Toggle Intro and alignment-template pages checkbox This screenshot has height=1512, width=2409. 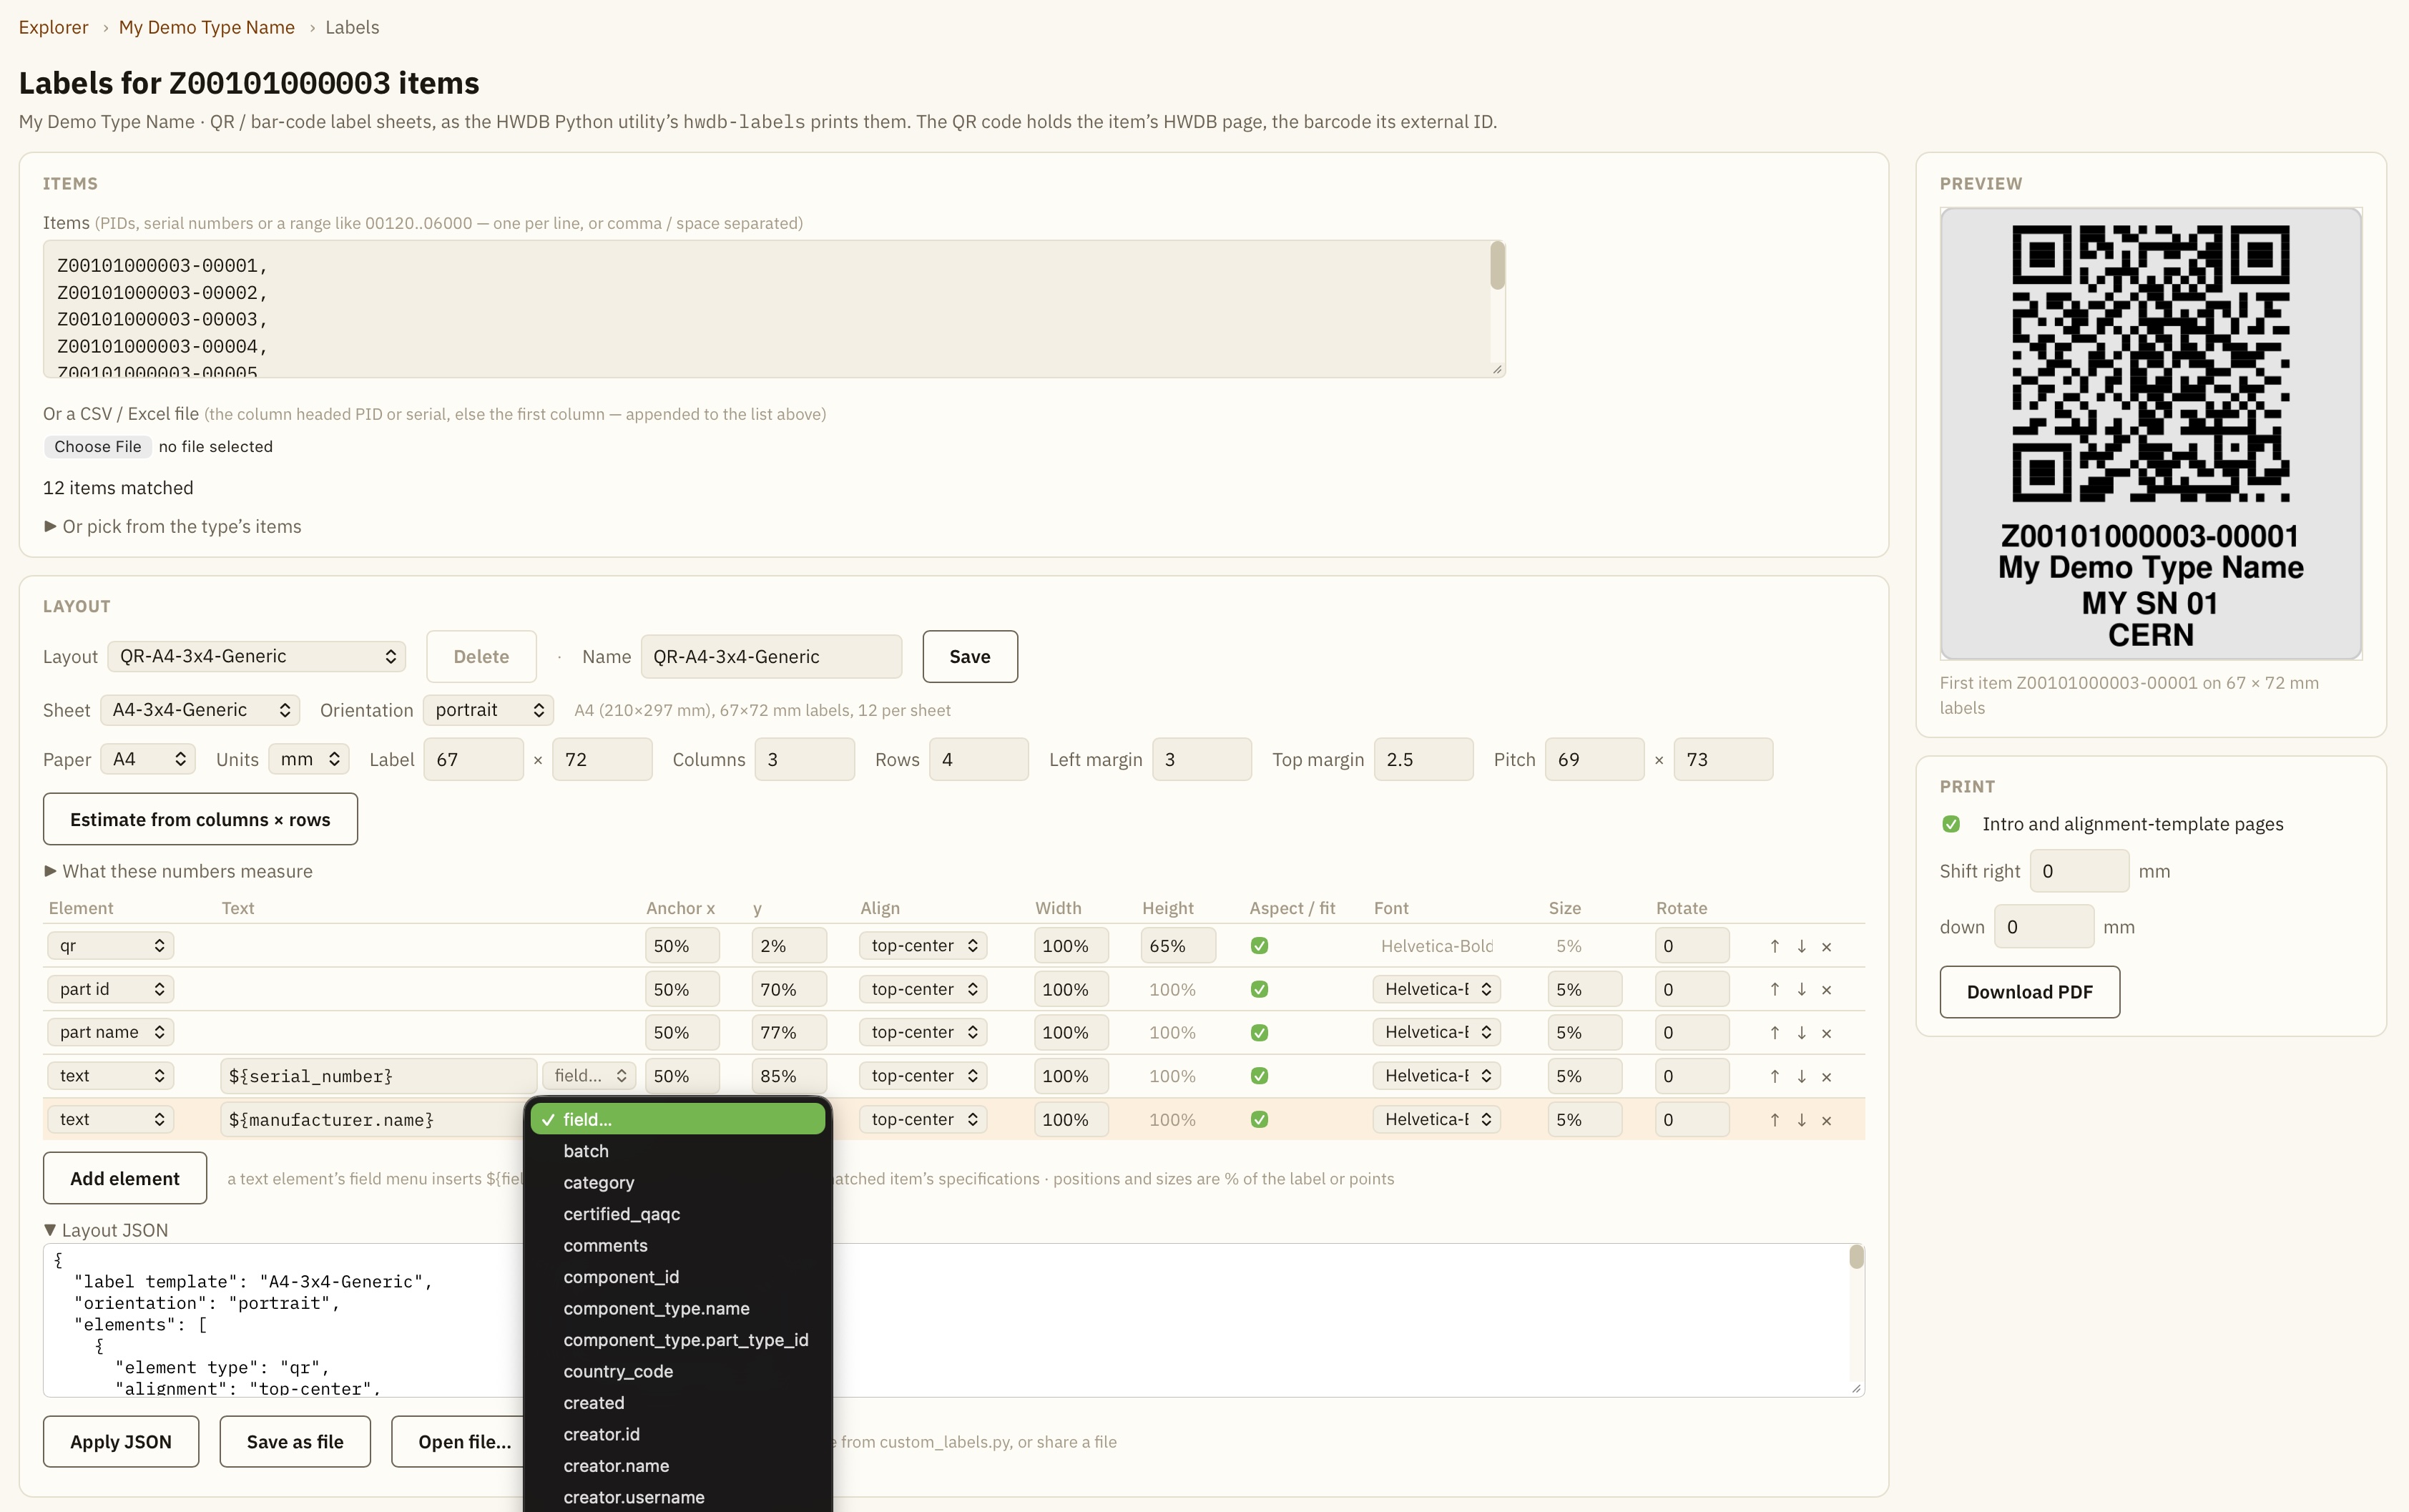1951,824
